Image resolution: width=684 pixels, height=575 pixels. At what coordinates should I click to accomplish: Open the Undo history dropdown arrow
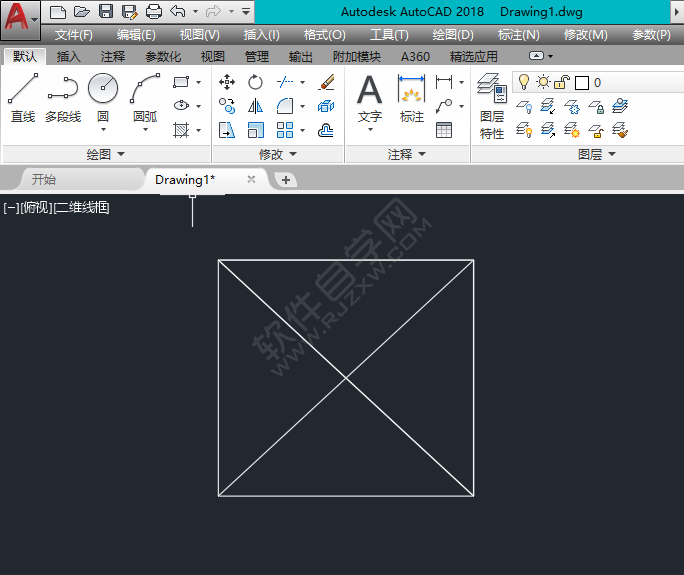click(x=195, y=12)
